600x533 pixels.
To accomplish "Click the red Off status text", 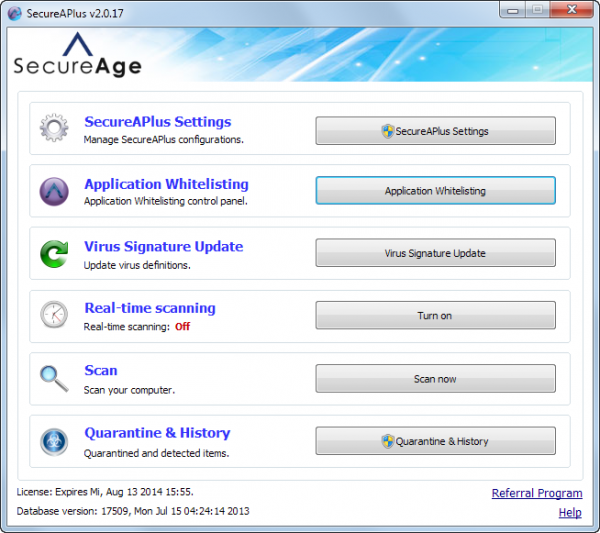I will point(183,326).
